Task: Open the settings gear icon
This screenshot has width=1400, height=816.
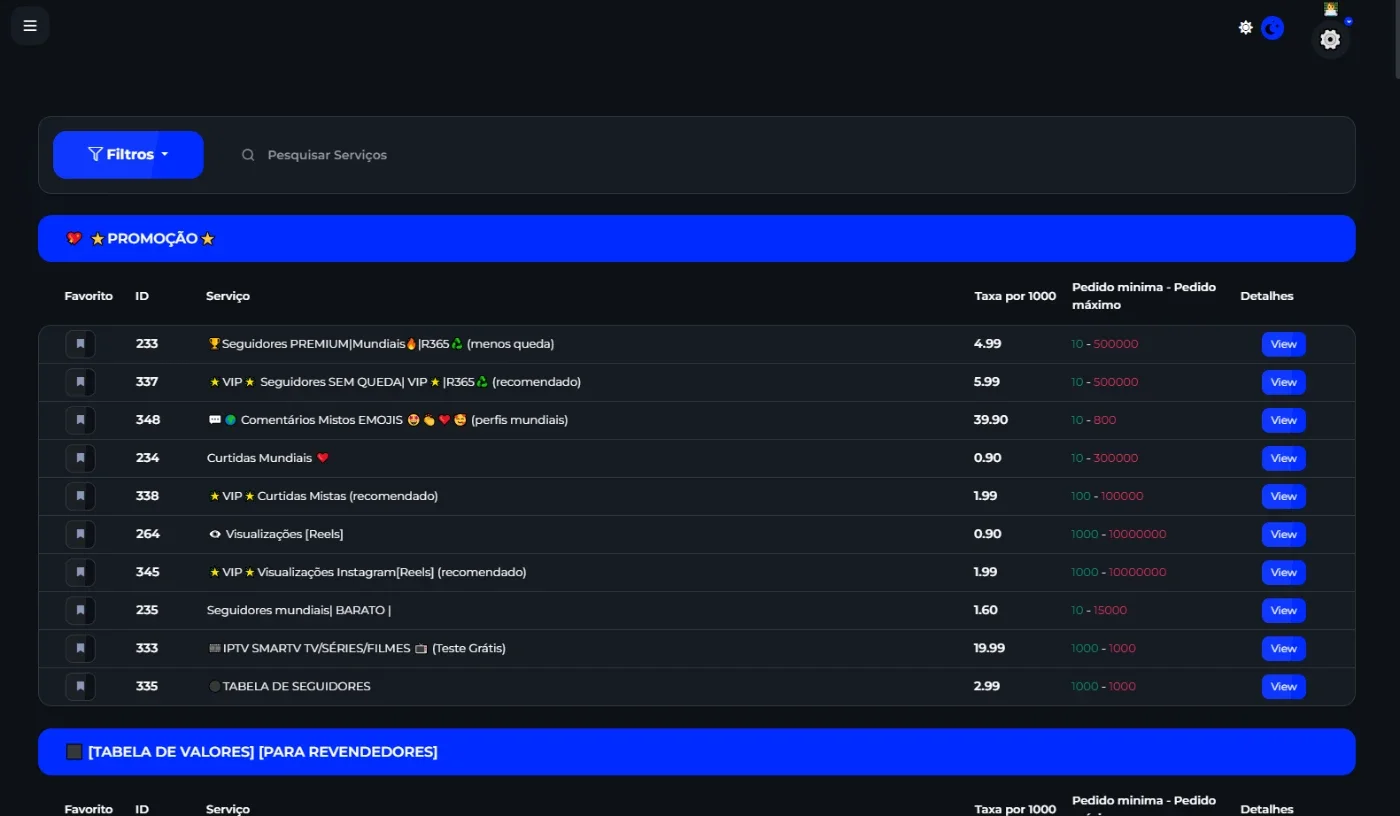Action: (x=1330, y=40)
